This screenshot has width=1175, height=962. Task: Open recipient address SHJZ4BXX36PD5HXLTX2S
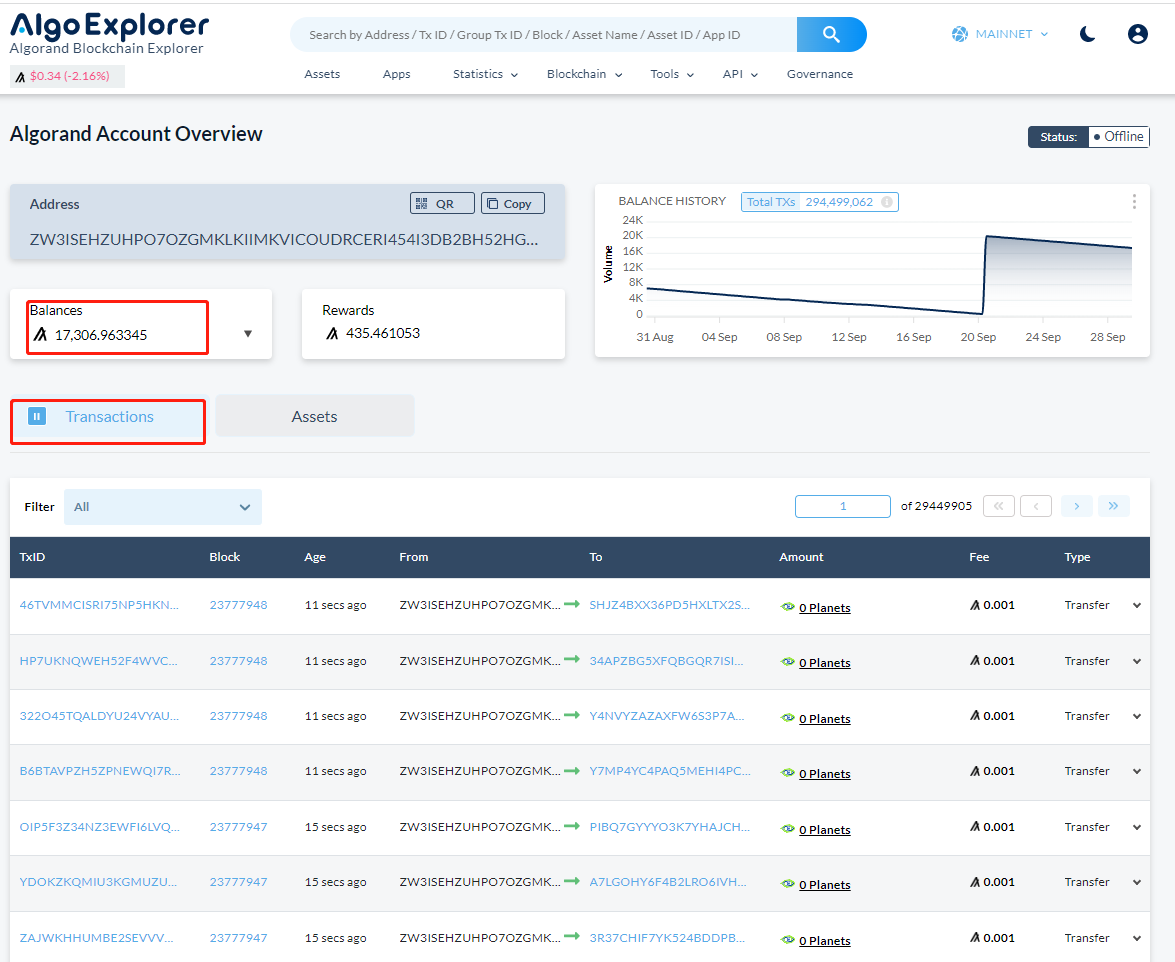pyautogui.click(x=669, y=605)
